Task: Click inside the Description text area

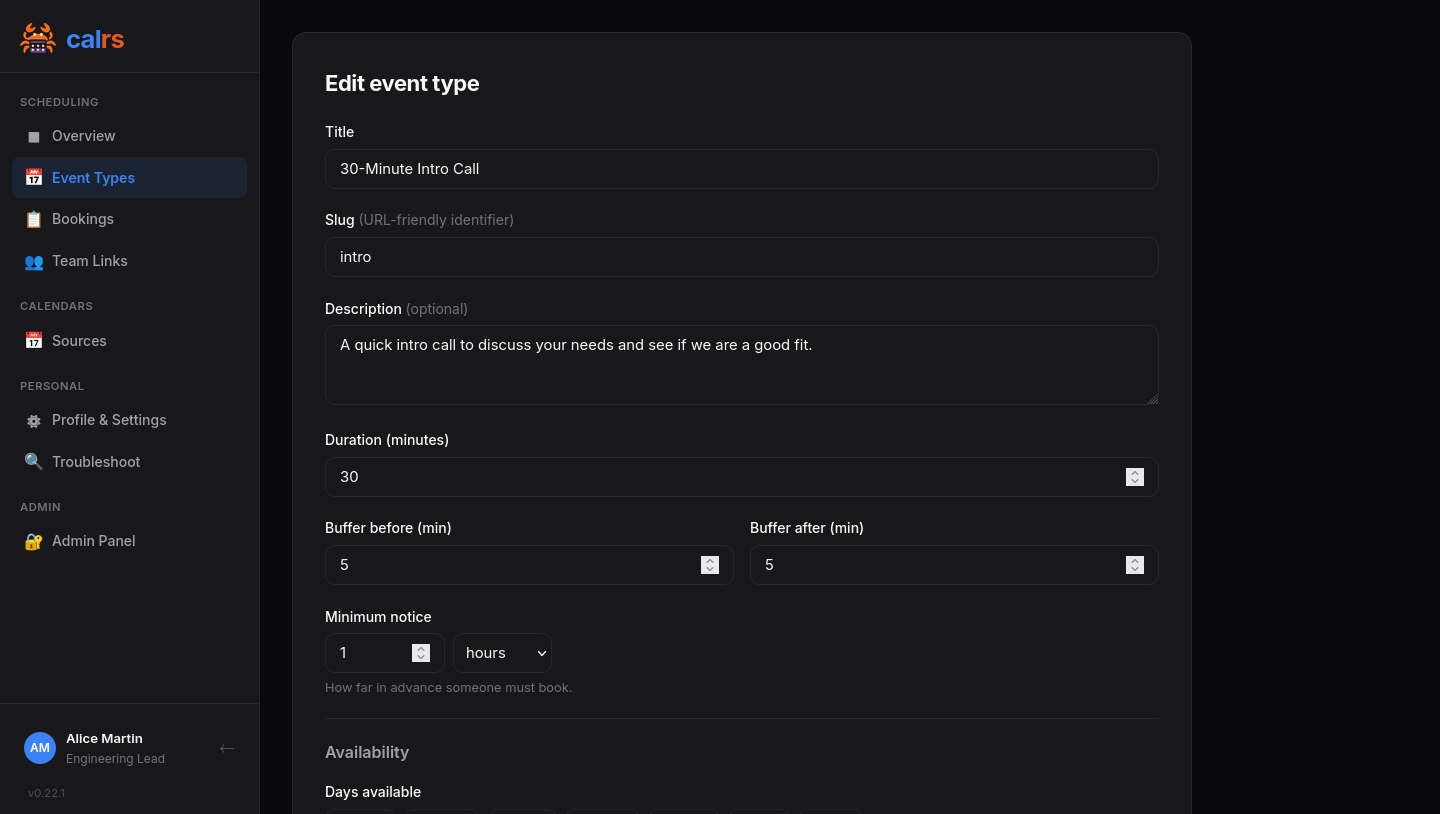Action: point(741,364)
